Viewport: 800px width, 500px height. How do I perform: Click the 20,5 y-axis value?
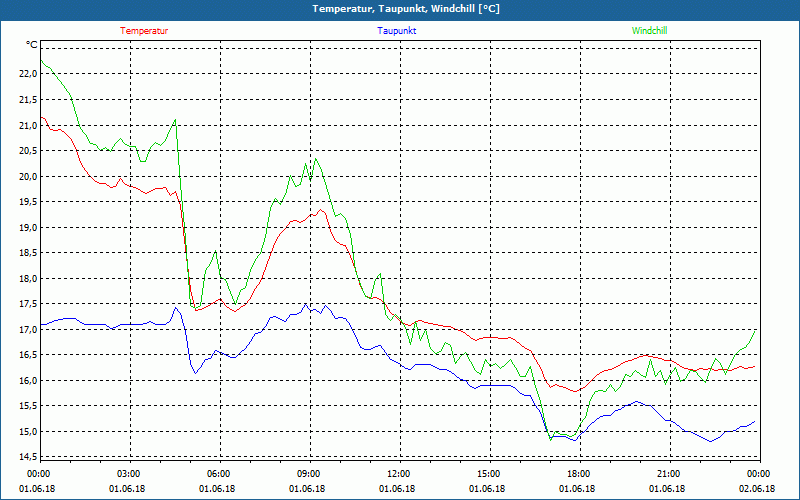click(28, 151)
